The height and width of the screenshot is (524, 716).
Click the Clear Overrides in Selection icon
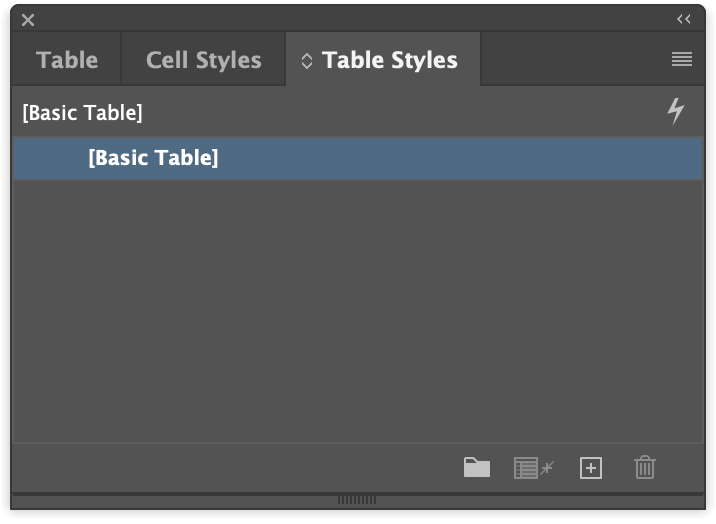tap(533, 468)
